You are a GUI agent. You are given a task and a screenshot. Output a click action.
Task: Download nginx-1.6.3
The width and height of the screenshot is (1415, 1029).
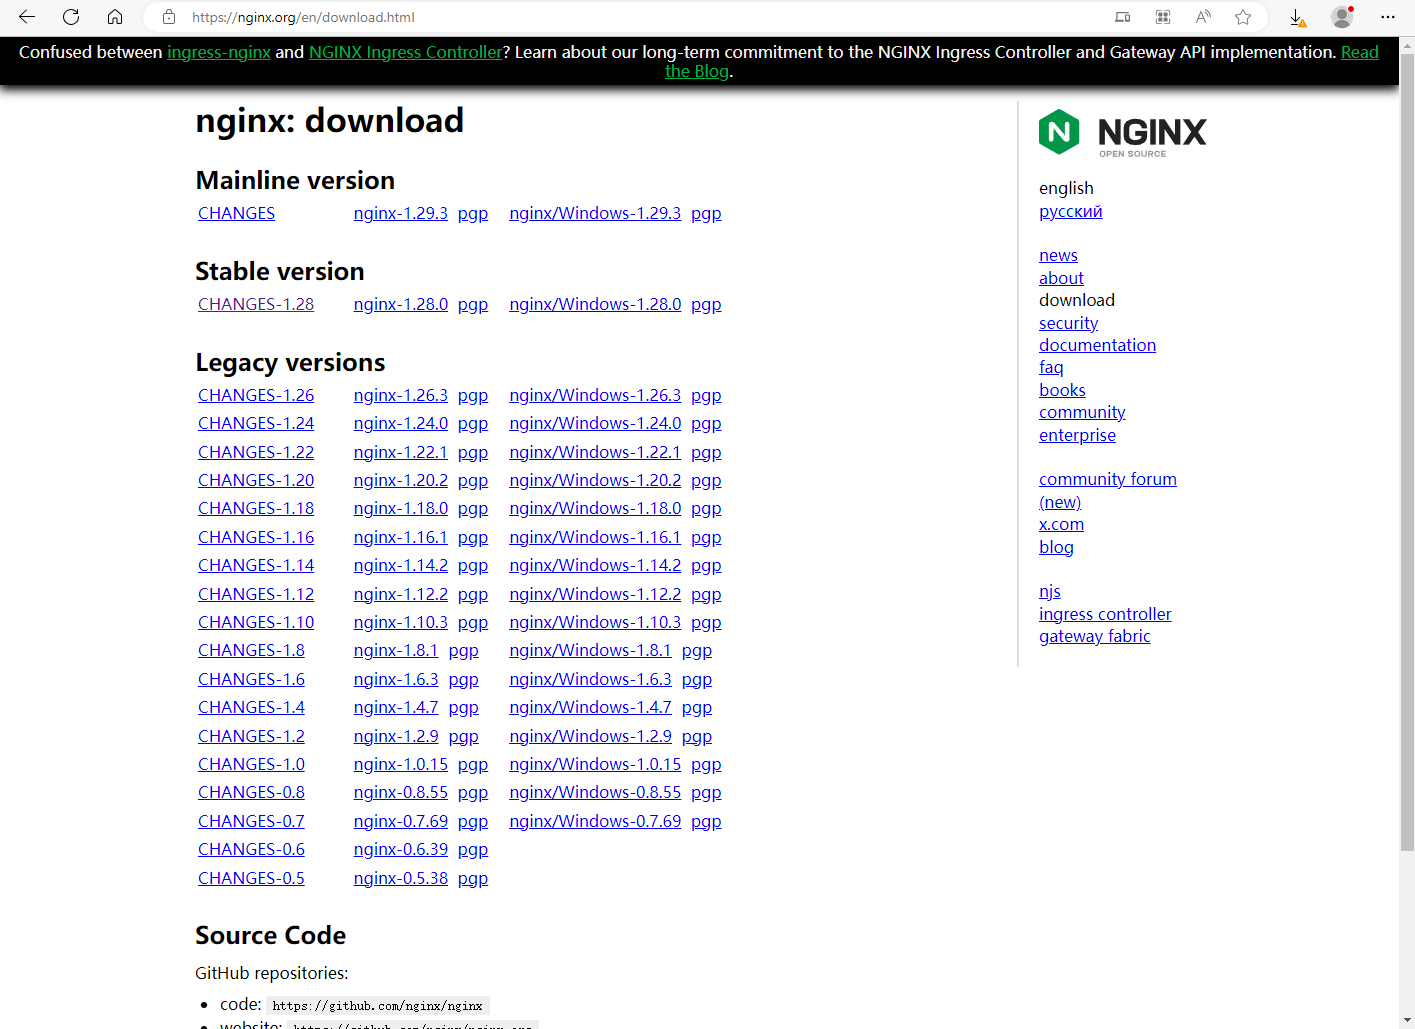(x=396, y=679)
